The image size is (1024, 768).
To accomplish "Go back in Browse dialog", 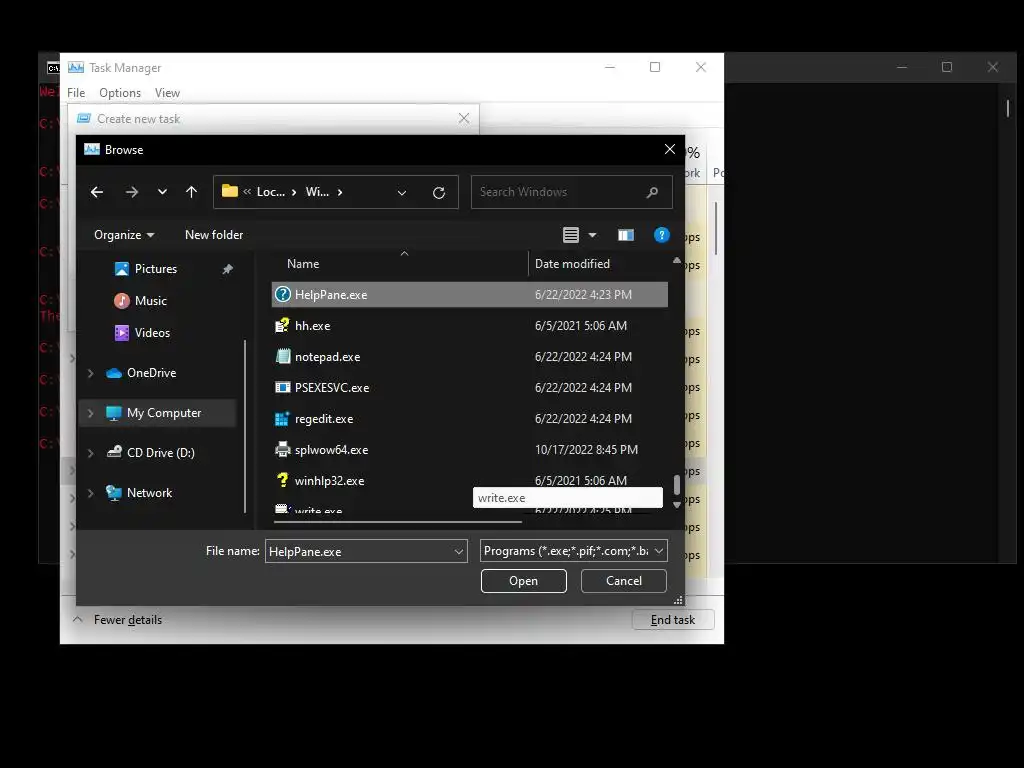I will [97, 192].
